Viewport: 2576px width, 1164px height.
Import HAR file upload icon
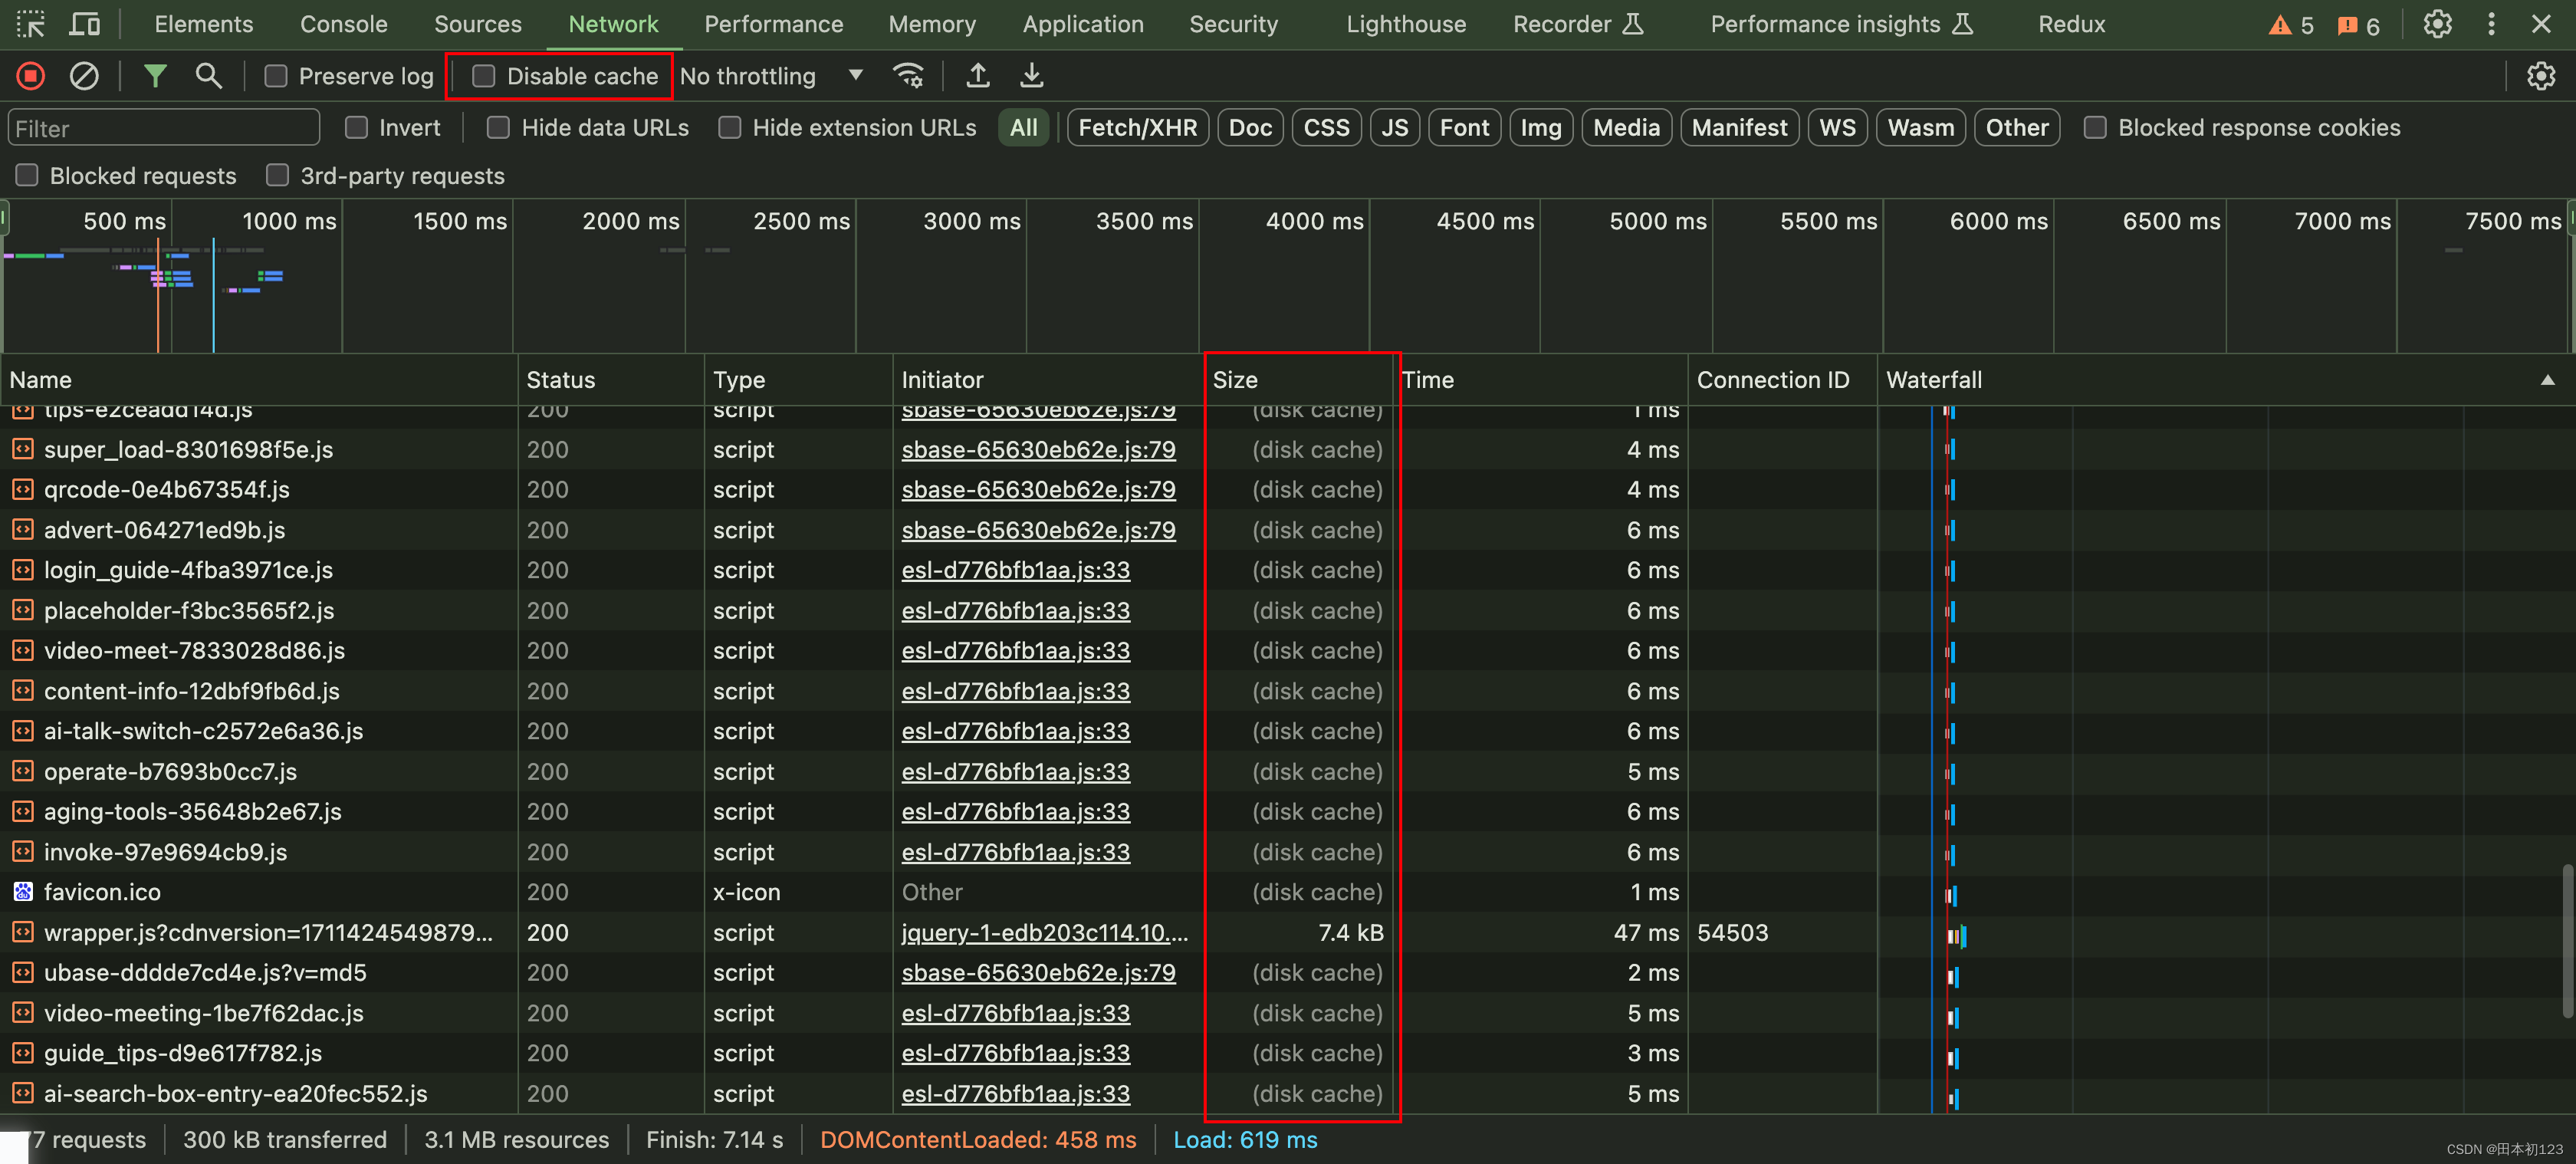tap(978, 75)
